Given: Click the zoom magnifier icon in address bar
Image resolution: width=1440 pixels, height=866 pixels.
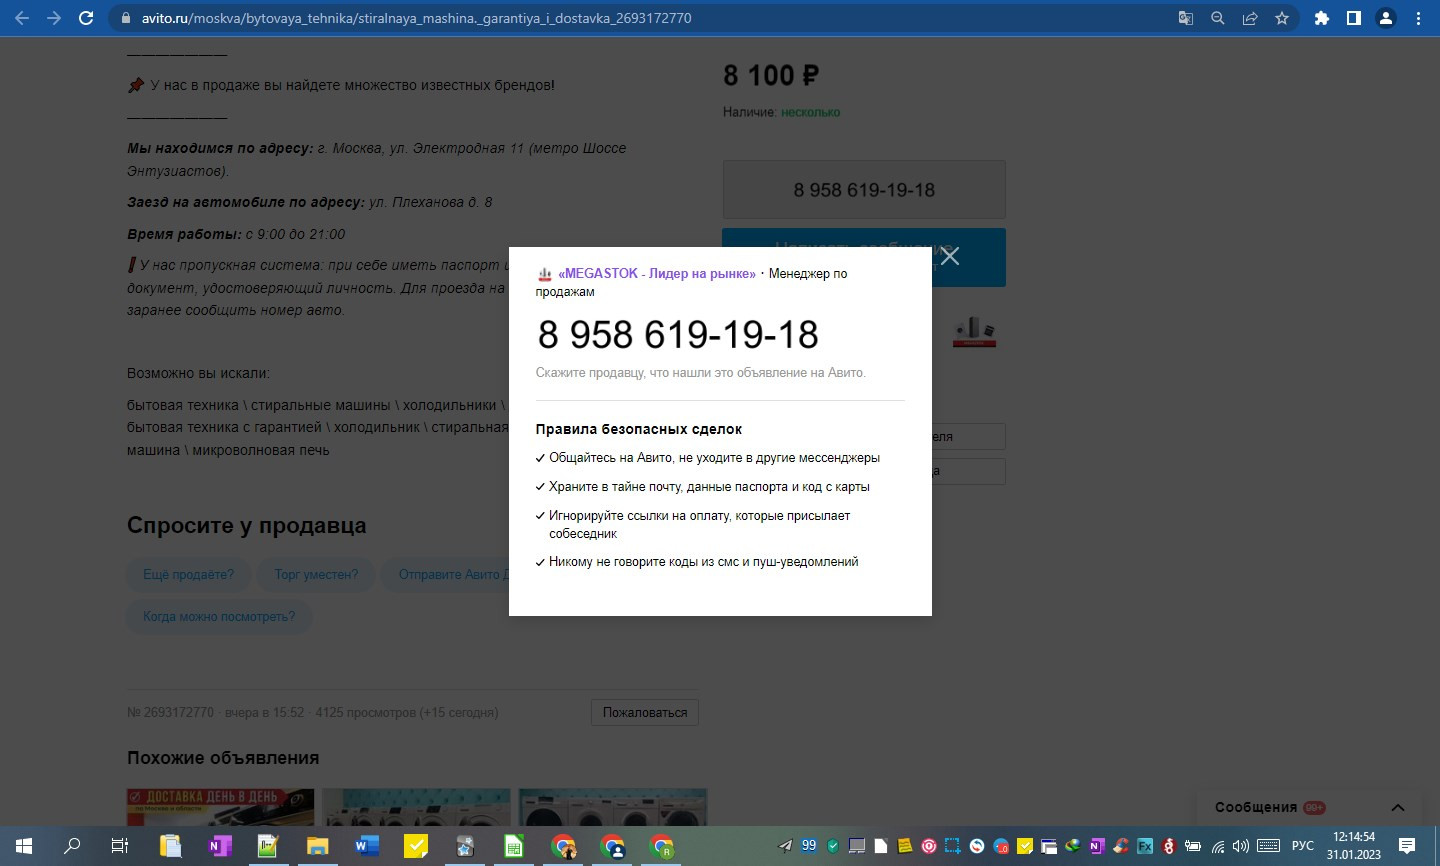Looking at the screenshot, I should [x=1218, y=18].
